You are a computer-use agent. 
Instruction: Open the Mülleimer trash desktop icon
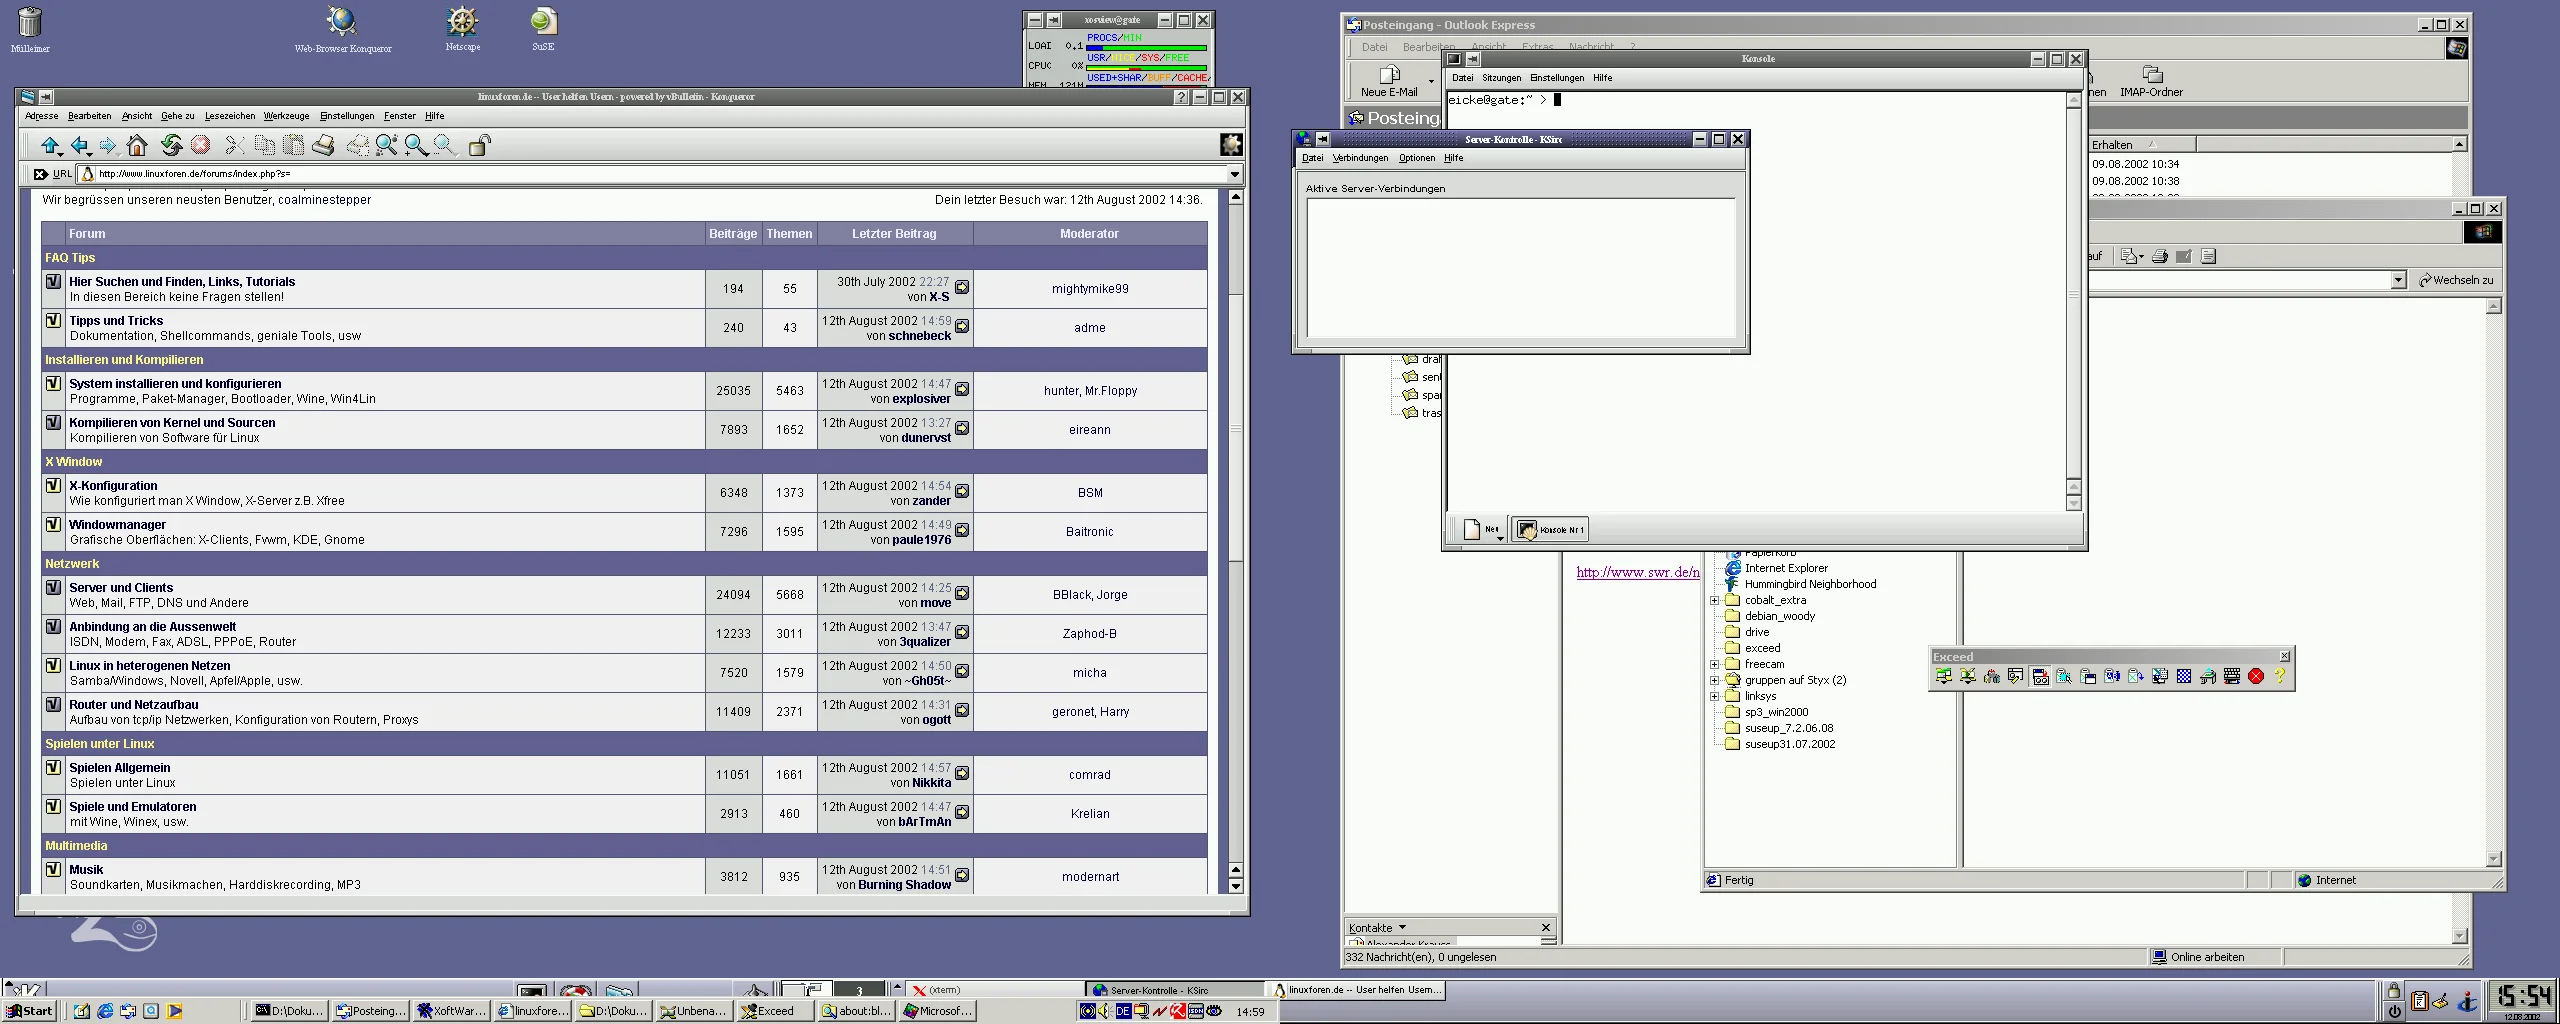pos(30,28)
